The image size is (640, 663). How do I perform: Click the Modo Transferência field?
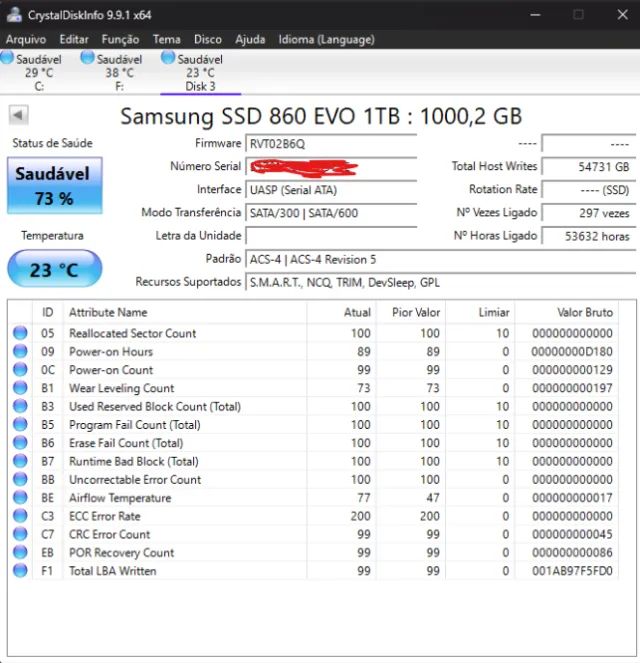pyautogui.click(x=331, y=213)
